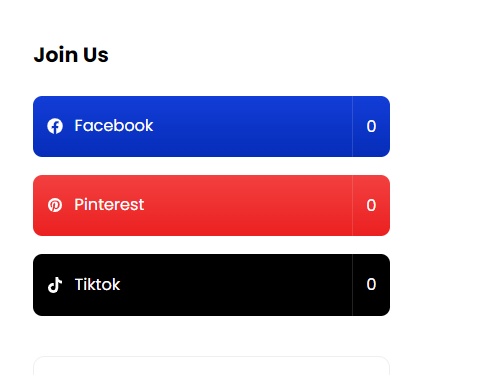
Task: Click the TikTok music-note icon
Action: point(55,285)
